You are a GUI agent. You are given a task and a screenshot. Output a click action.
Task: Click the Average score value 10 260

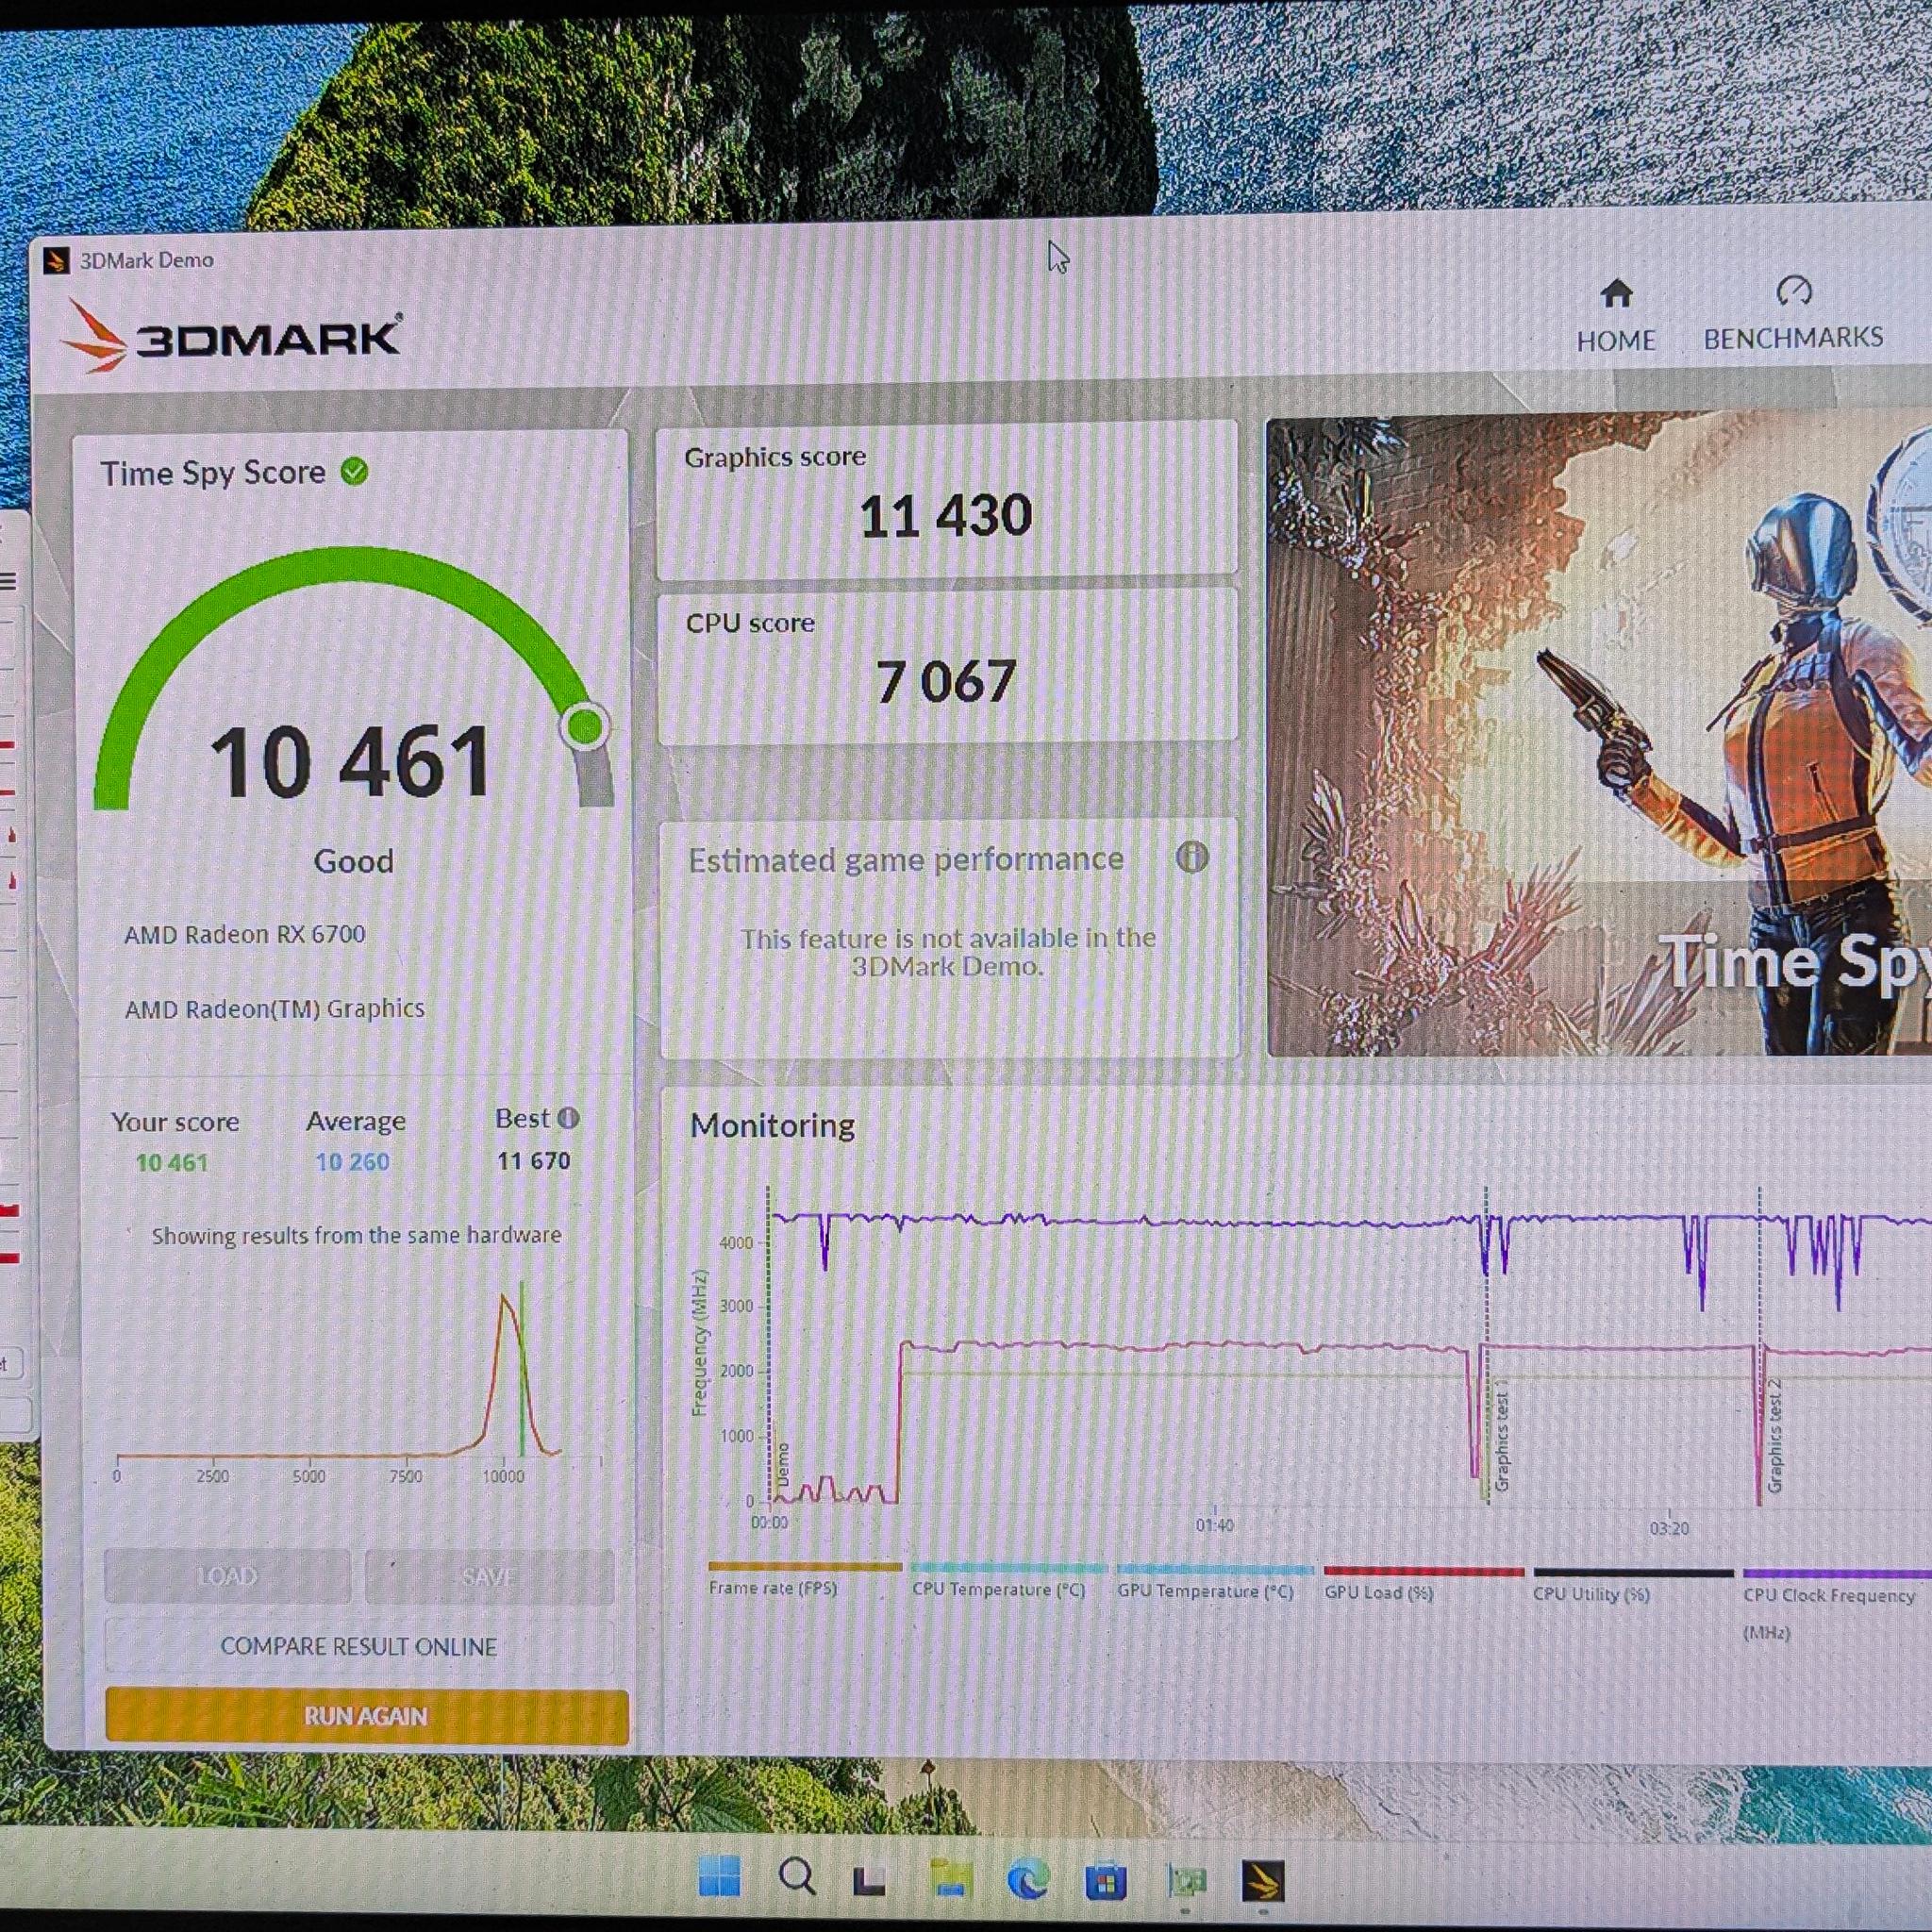(353, 1162)
